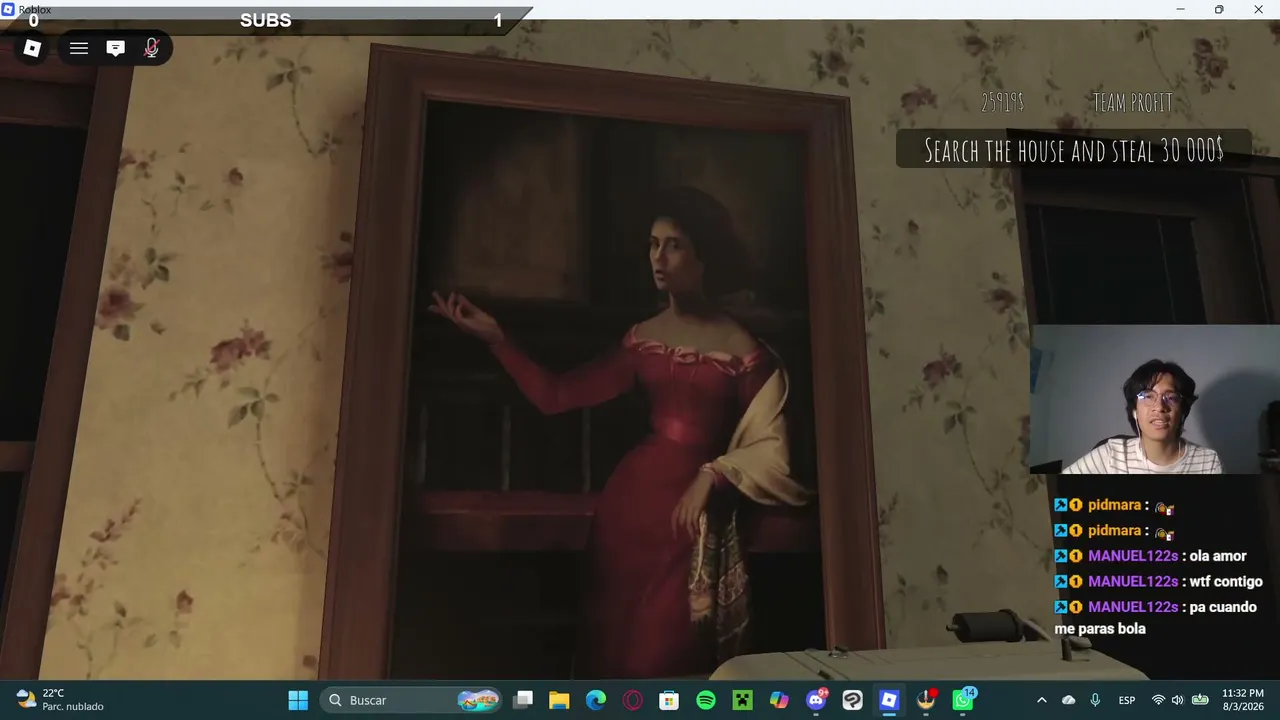Restore down the Roblox window
Screen dimensions: 1280x720
pyautogui.click(x=1219, y=9)
